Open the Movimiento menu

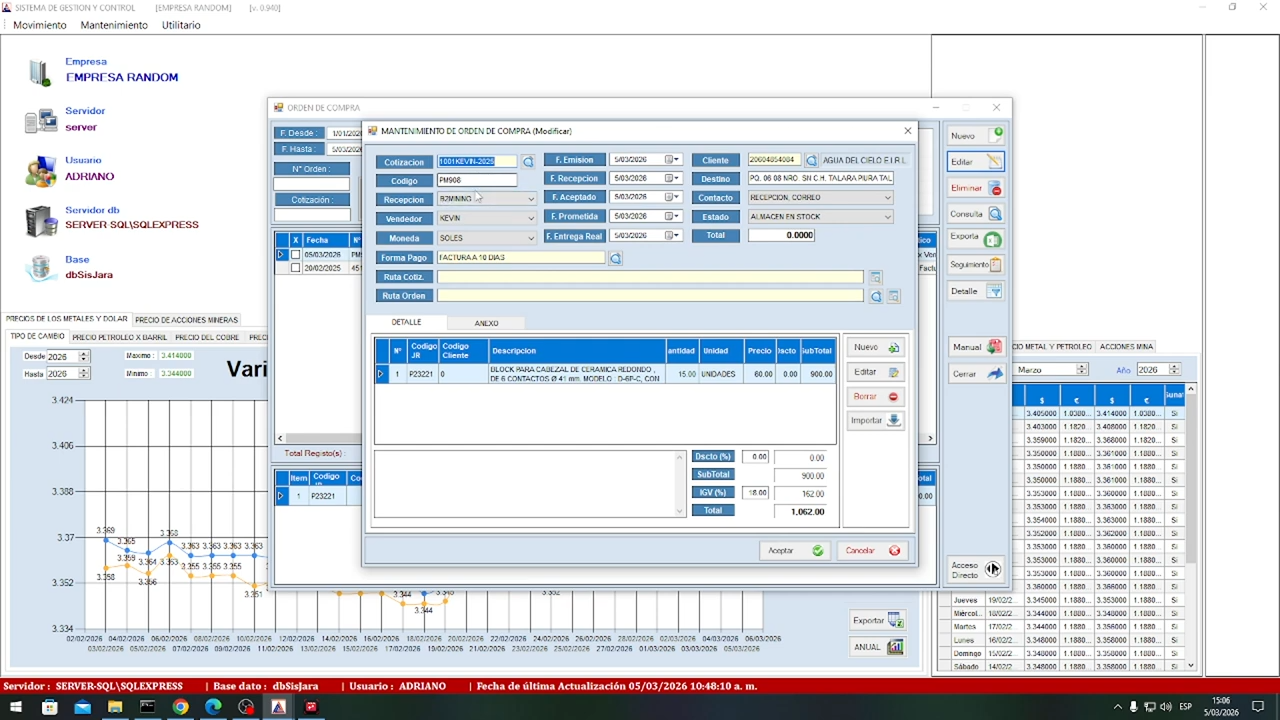tap(40, 25)
